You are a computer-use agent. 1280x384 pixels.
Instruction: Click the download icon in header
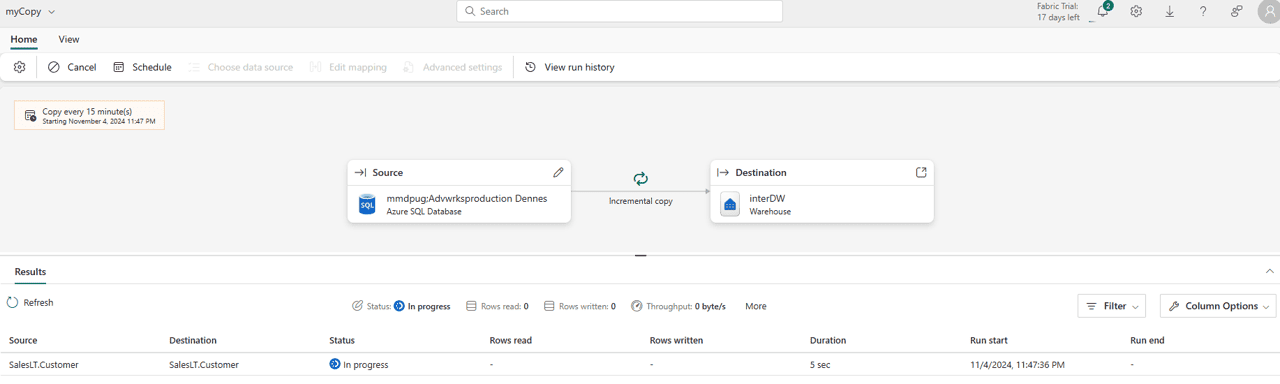(x=1169, y=12)
